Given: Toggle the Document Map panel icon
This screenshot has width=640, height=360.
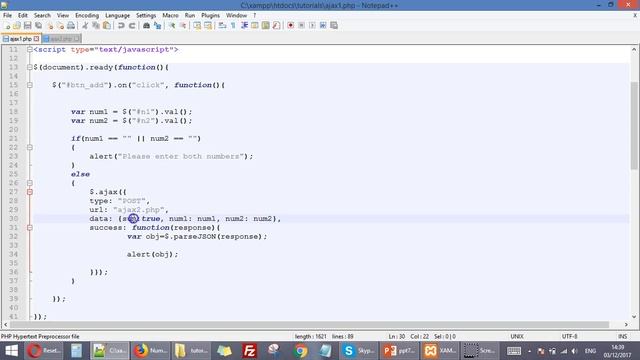Looking at the screenshot, I should [266, 26].
